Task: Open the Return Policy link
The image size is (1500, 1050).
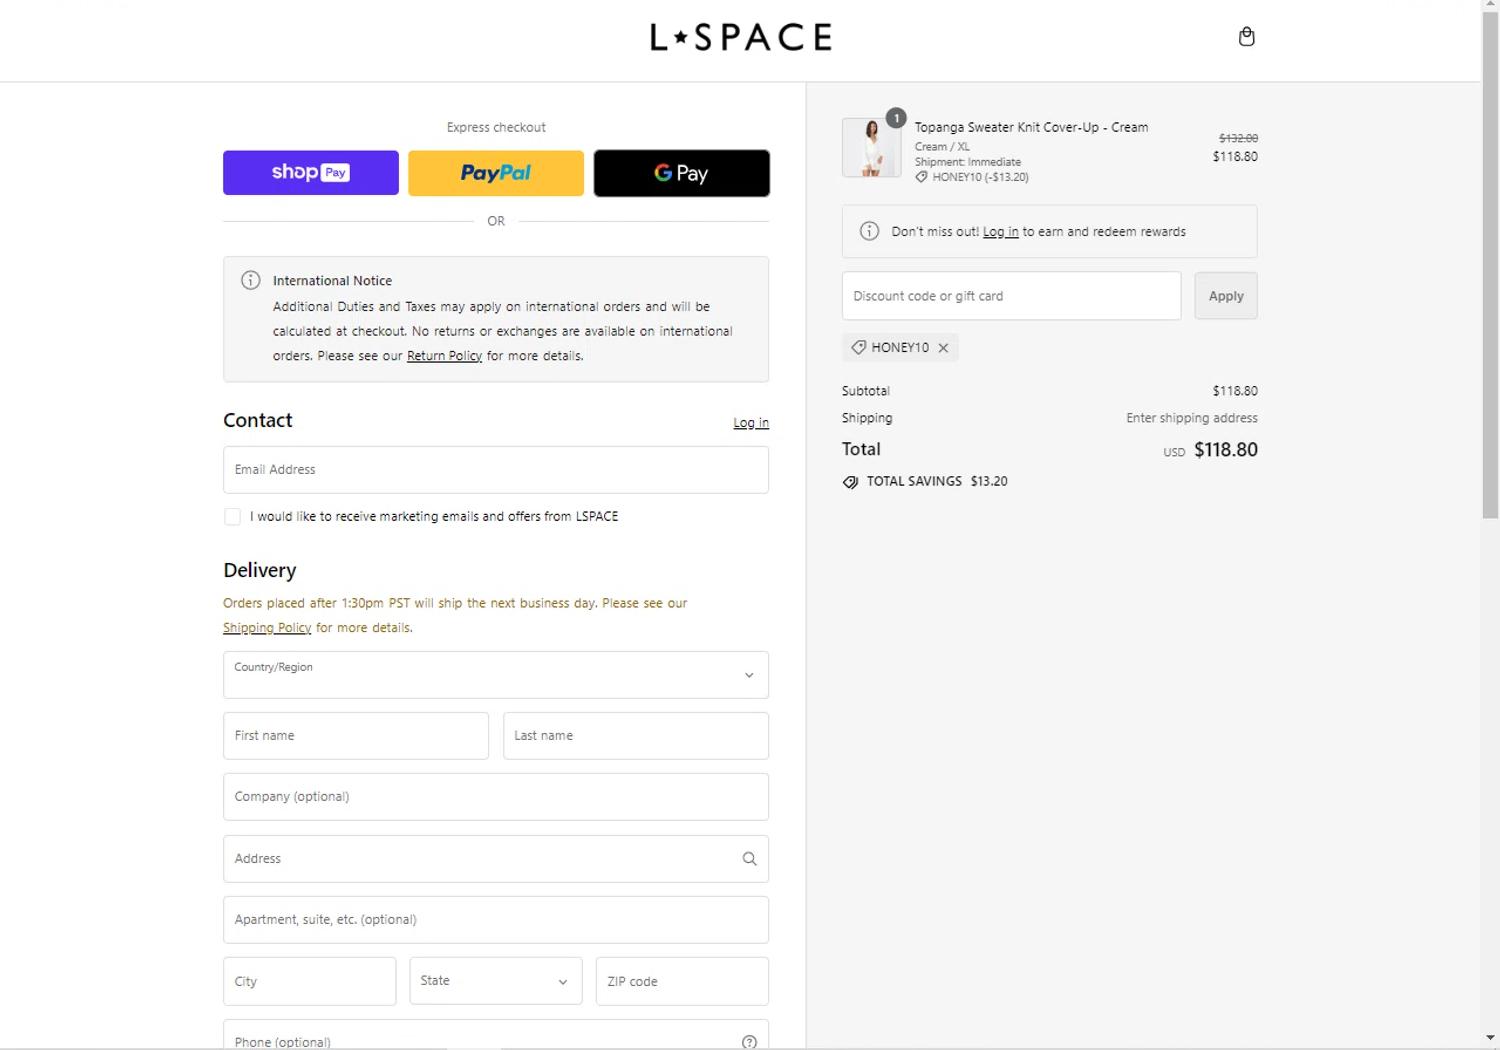Action: [x=444, y=356]
